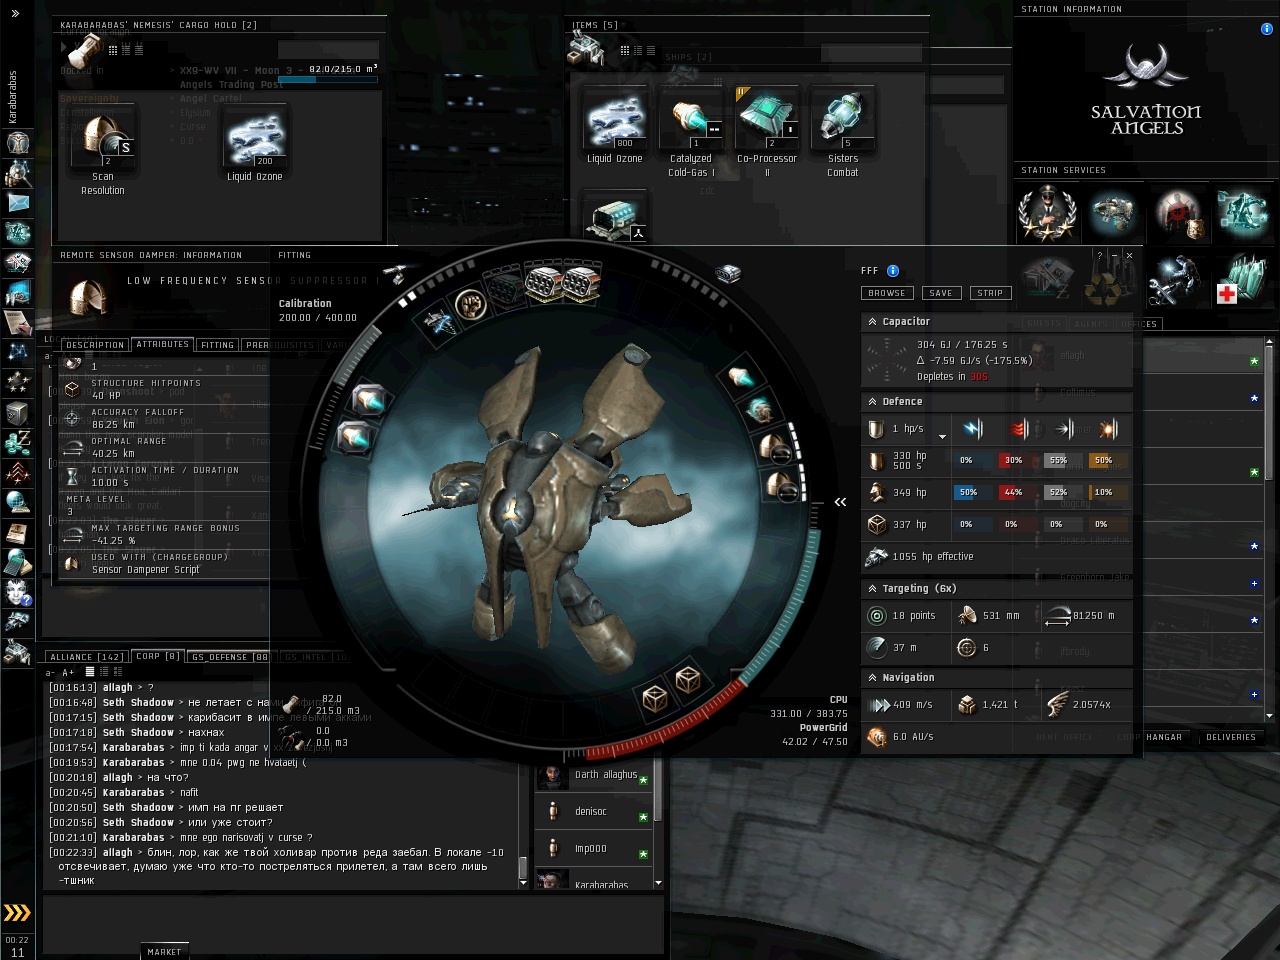Open the Deliveries button

(x=1231, y=737)
